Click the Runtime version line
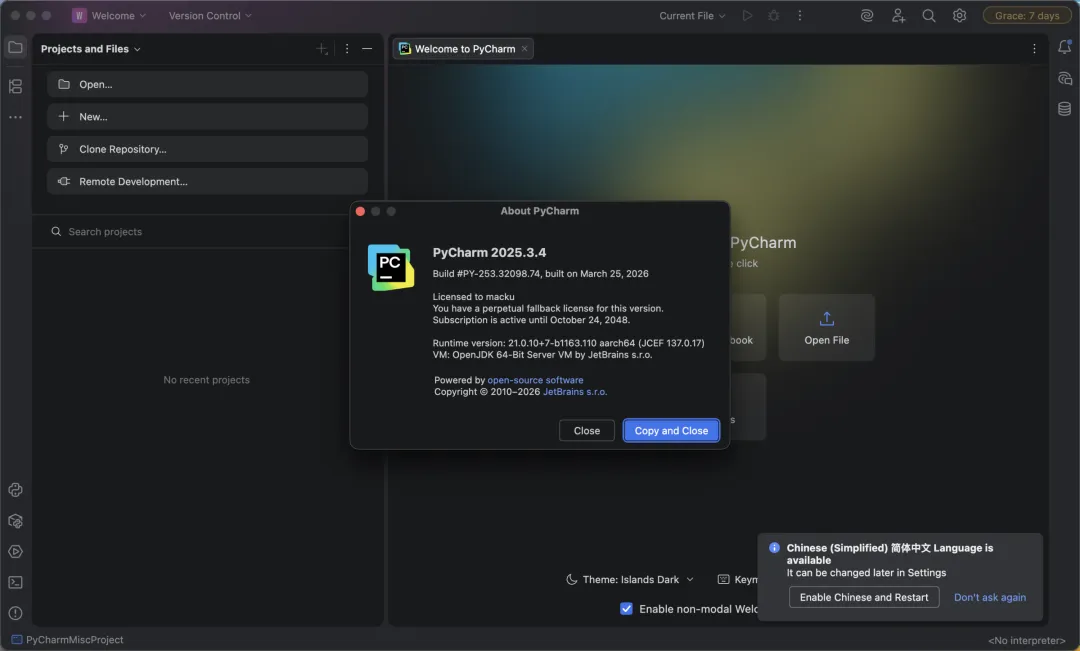This screenshot has width=1080, height=651. (x=568, y=343)
